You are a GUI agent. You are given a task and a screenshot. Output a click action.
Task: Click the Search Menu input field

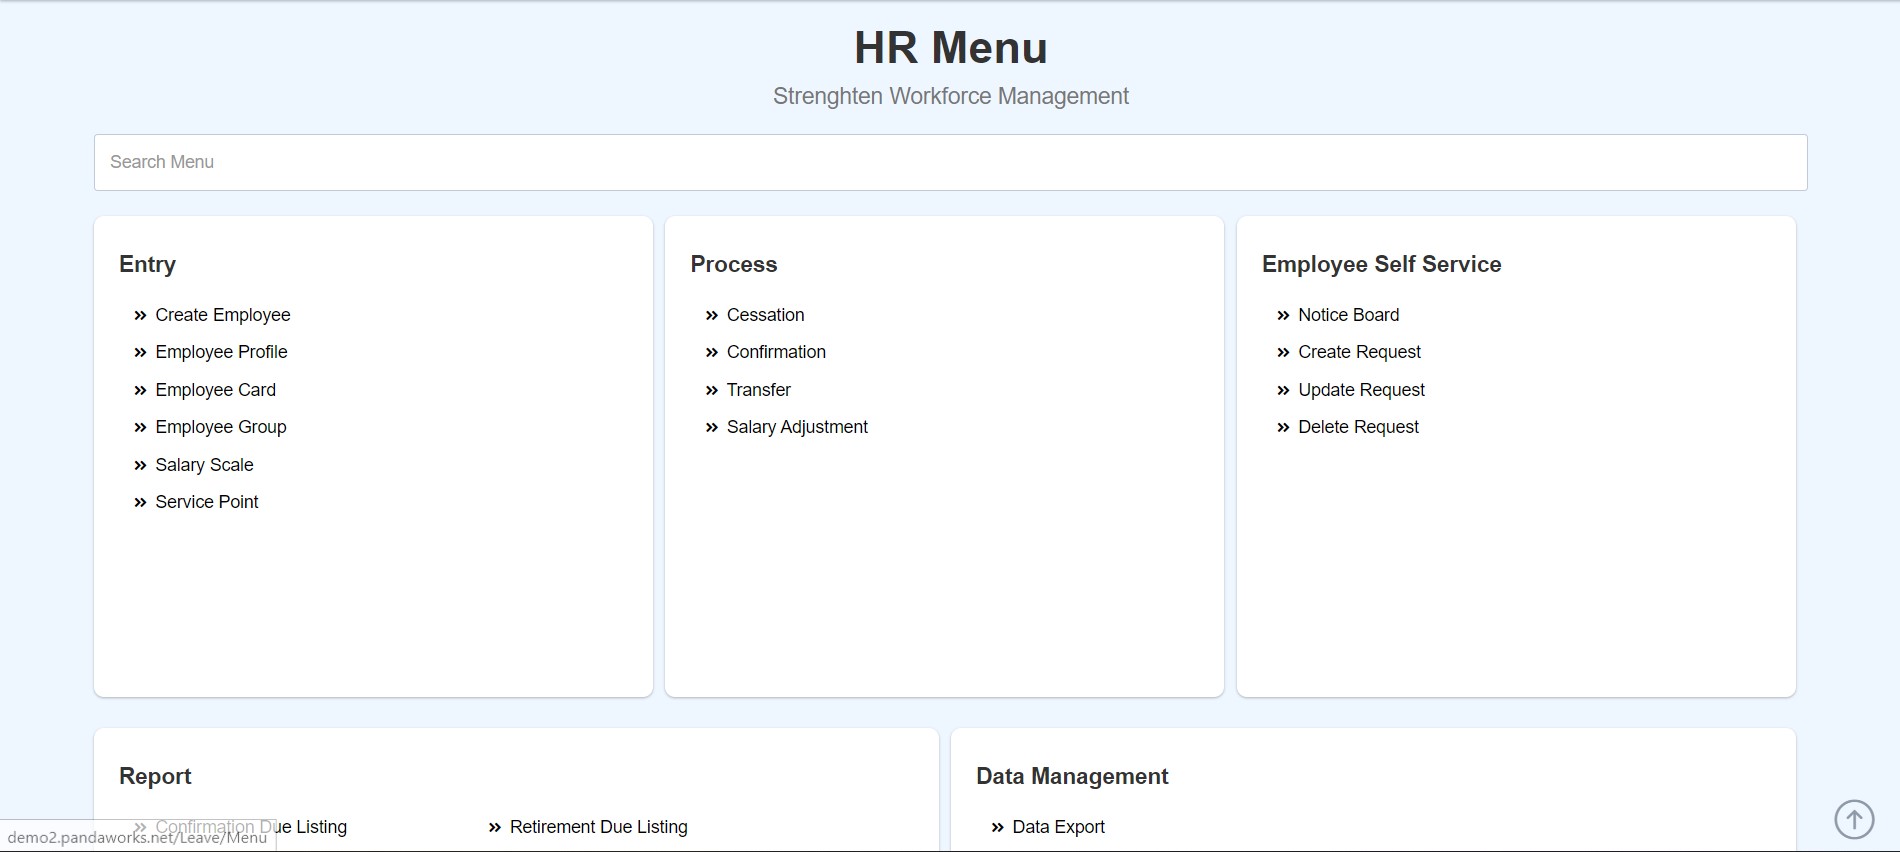coord(950,162)
